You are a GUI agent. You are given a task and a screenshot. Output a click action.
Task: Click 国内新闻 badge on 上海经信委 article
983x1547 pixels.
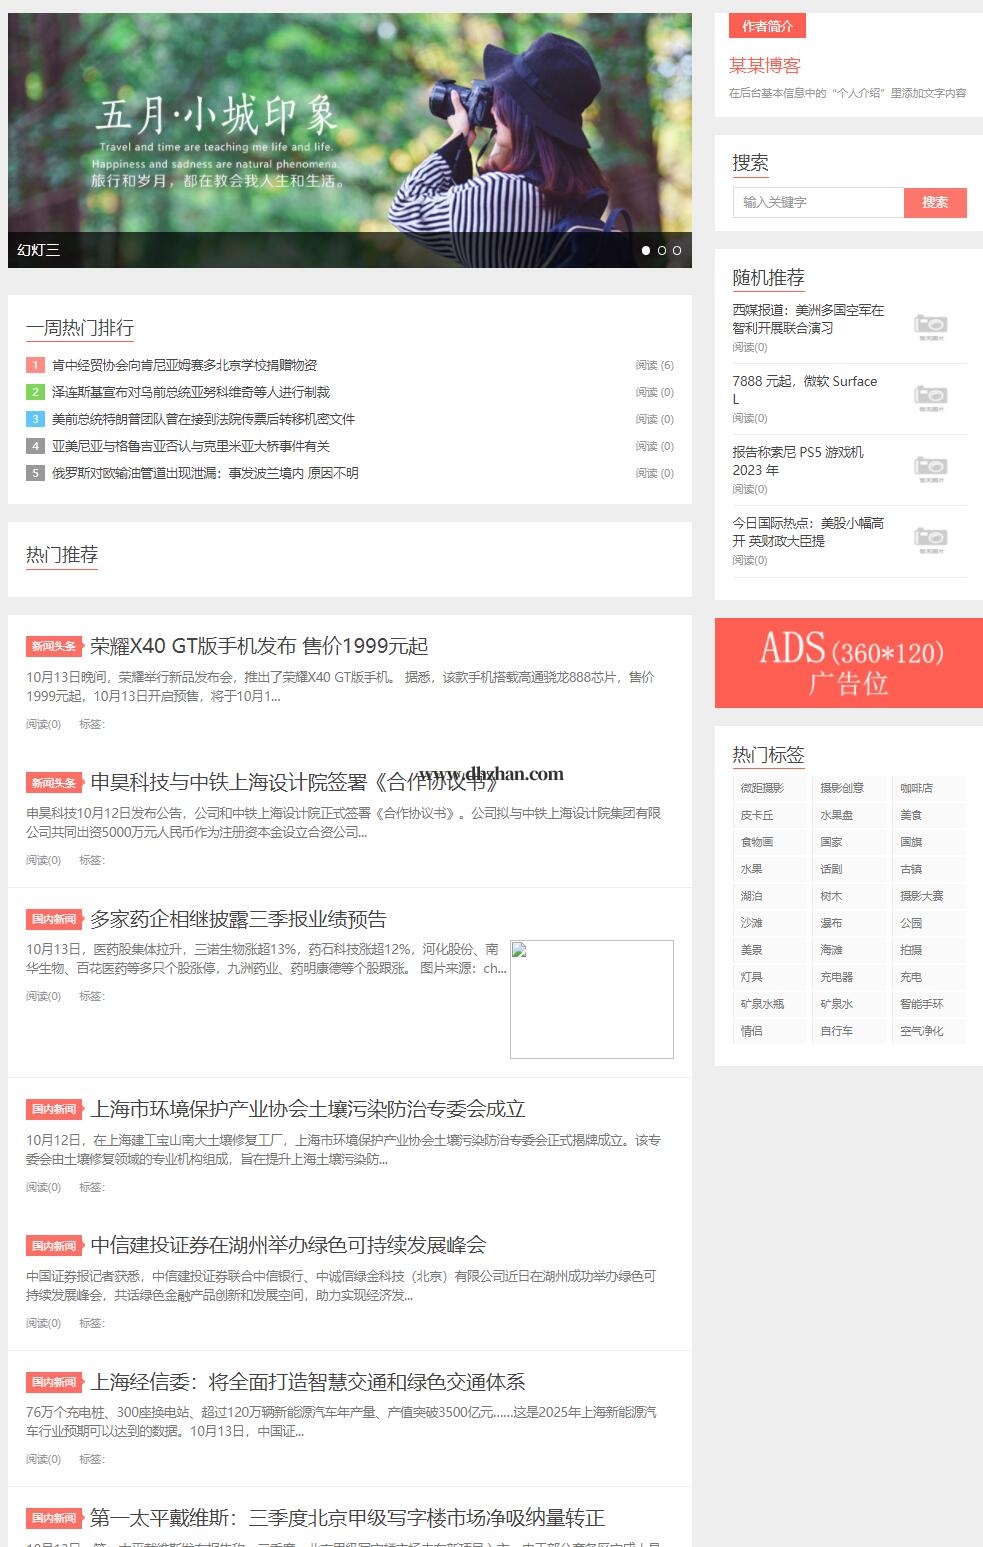[x=53, y=1382]
